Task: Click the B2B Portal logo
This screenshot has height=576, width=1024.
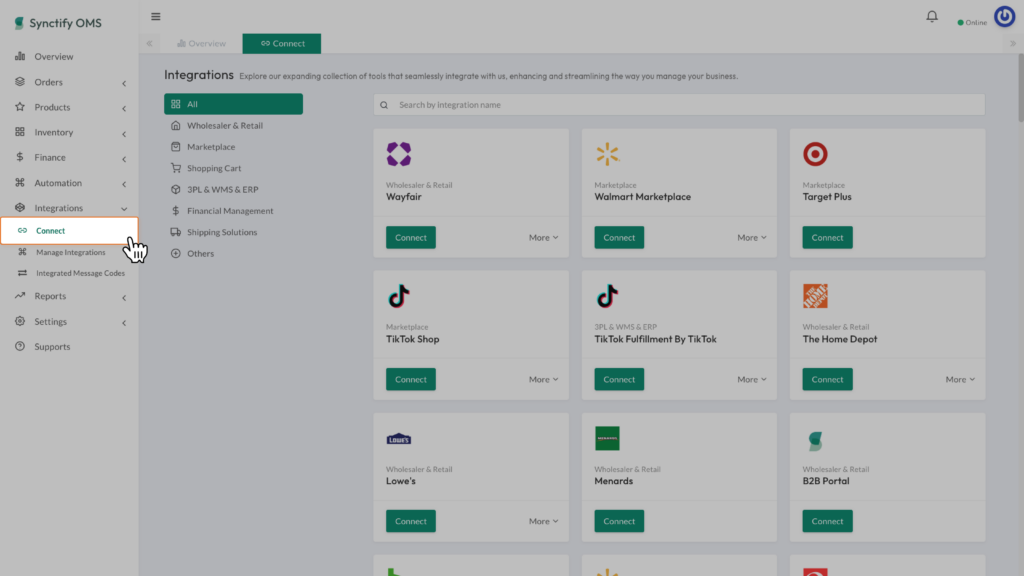Action: (x=815, y=441)
